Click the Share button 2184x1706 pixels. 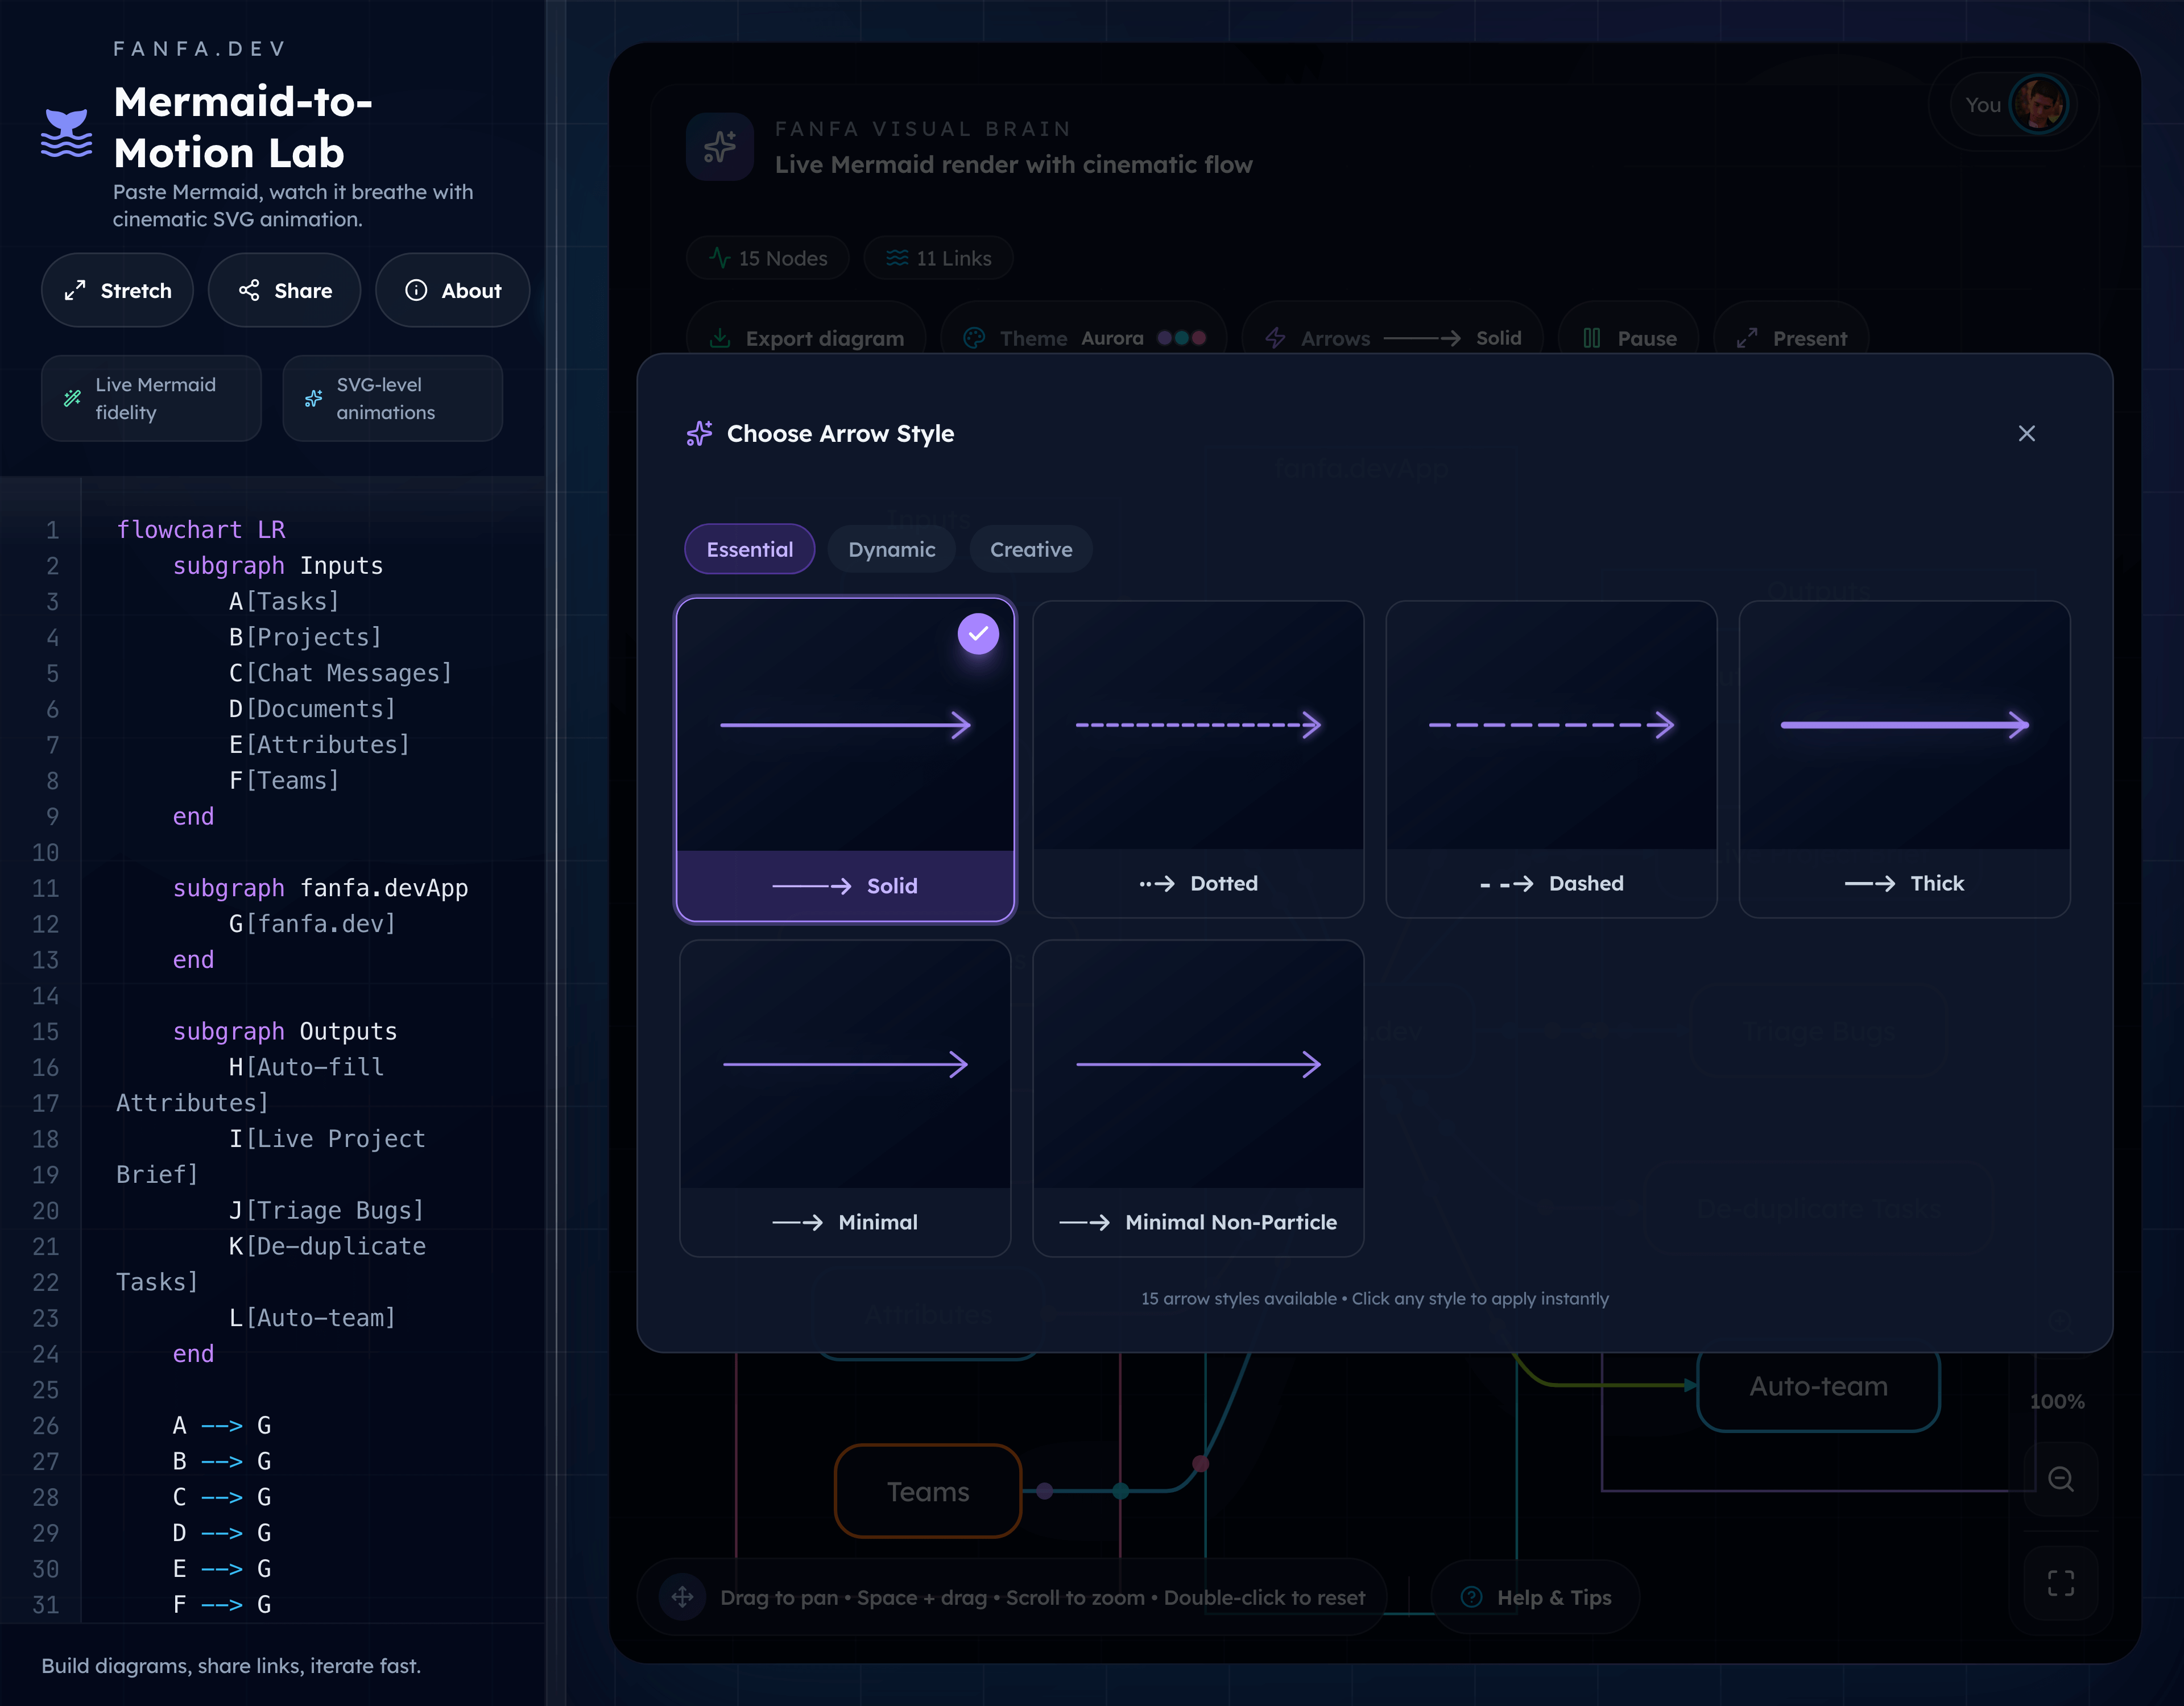click(x=284, y=290)
